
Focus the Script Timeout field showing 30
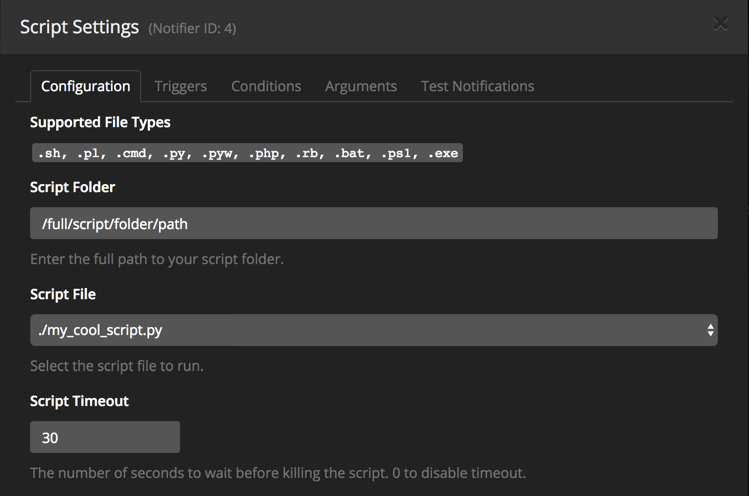click(105, 437)
